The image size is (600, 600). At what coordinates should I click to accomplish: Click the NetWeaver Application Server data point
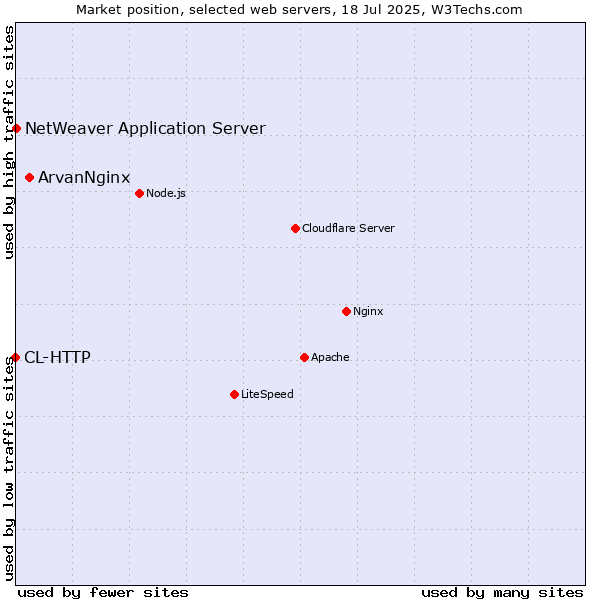pyautogui.click(x=16, y=129)
